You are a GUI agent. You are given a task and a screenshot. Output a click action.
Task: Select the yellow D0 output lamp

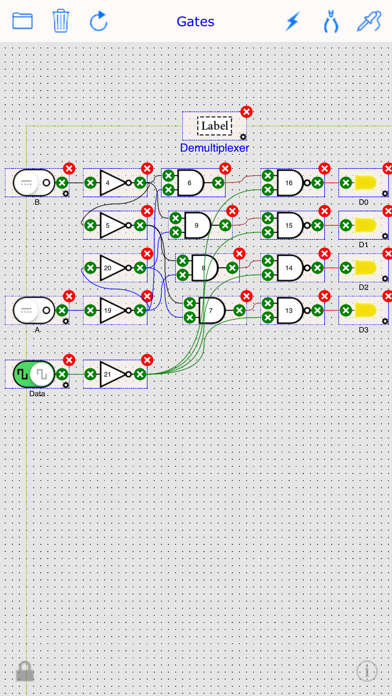(x=365, y=182)
